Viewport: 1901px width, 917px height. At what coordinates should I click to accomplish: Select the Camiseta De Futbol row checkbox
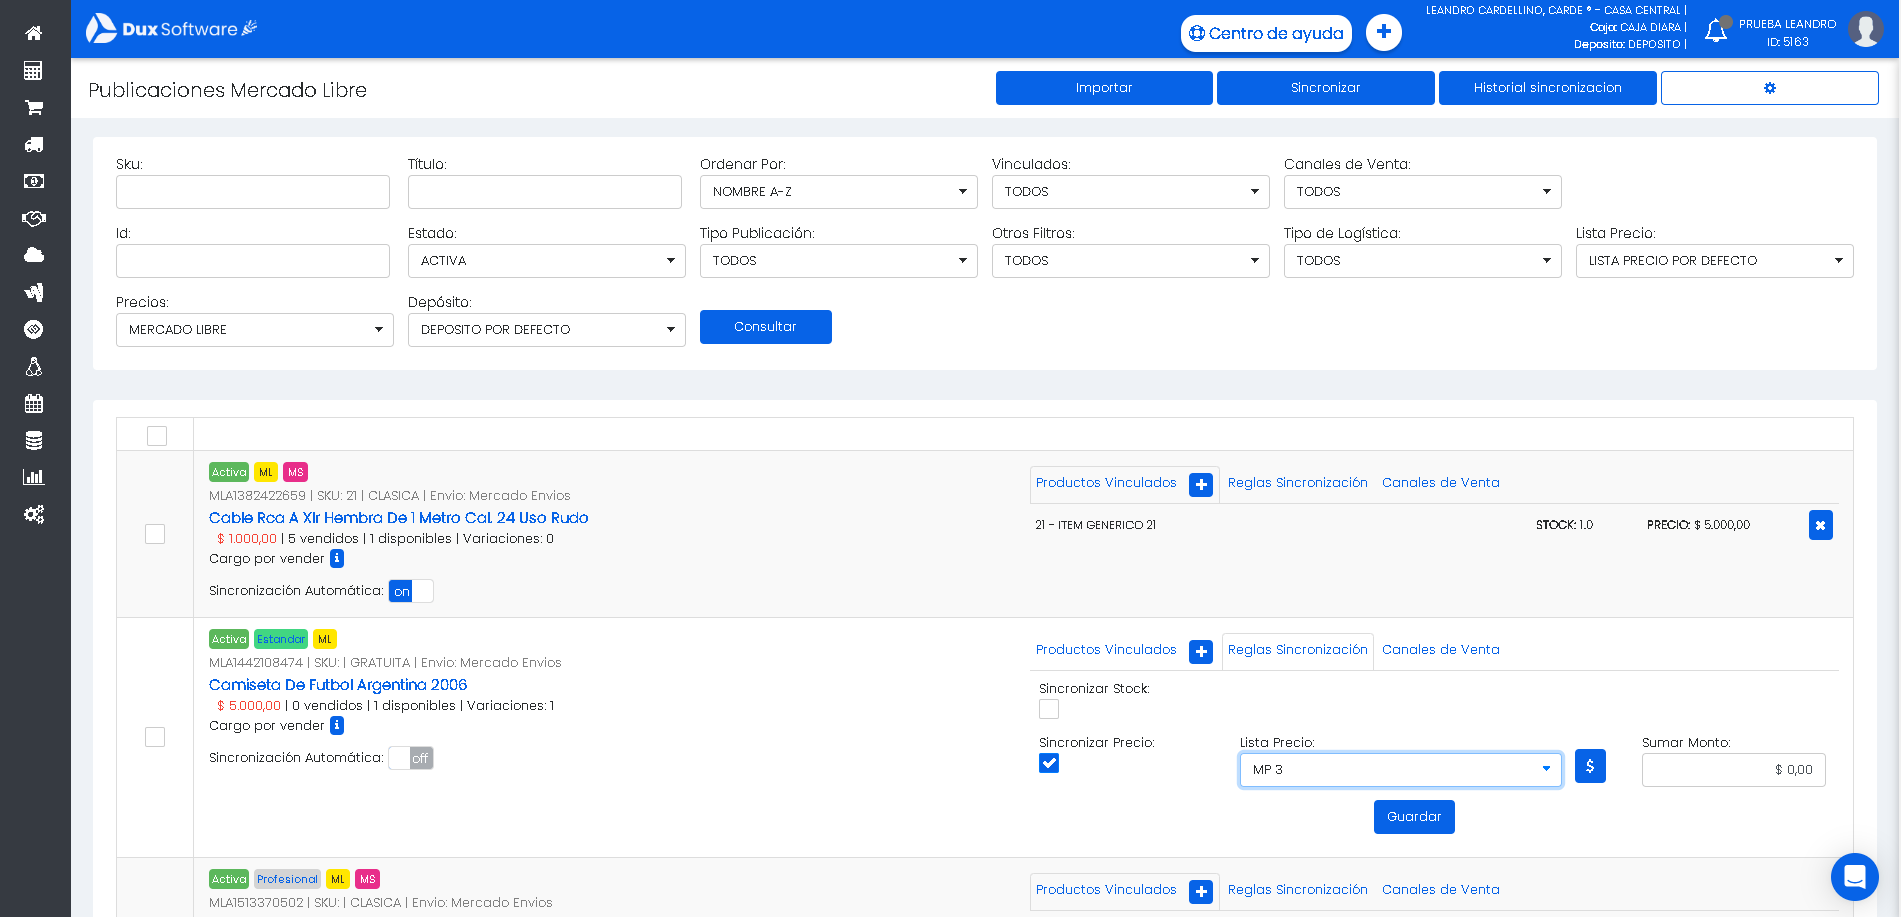(x=155, y=737)
